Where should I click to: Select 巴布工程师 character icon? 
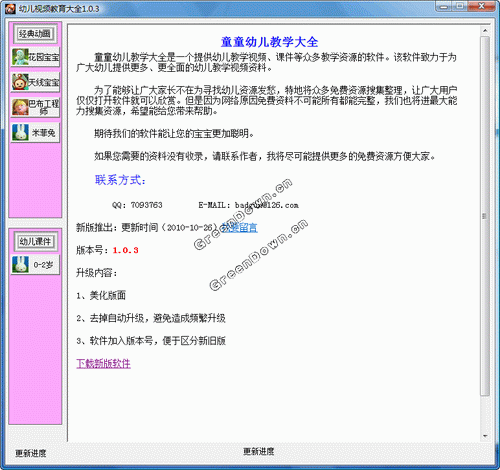(x=20, y=107)
